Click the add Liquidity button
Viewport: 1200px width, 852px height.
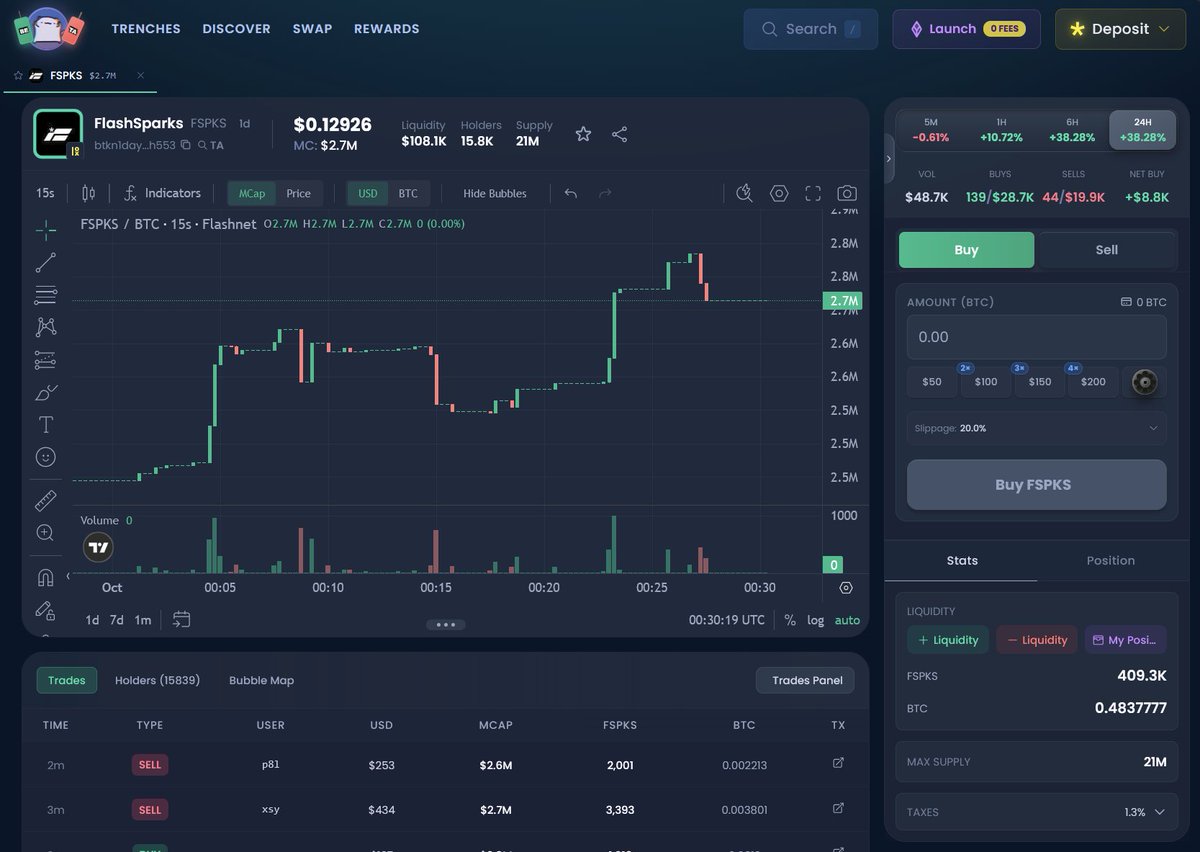click(x=948, y=640)
